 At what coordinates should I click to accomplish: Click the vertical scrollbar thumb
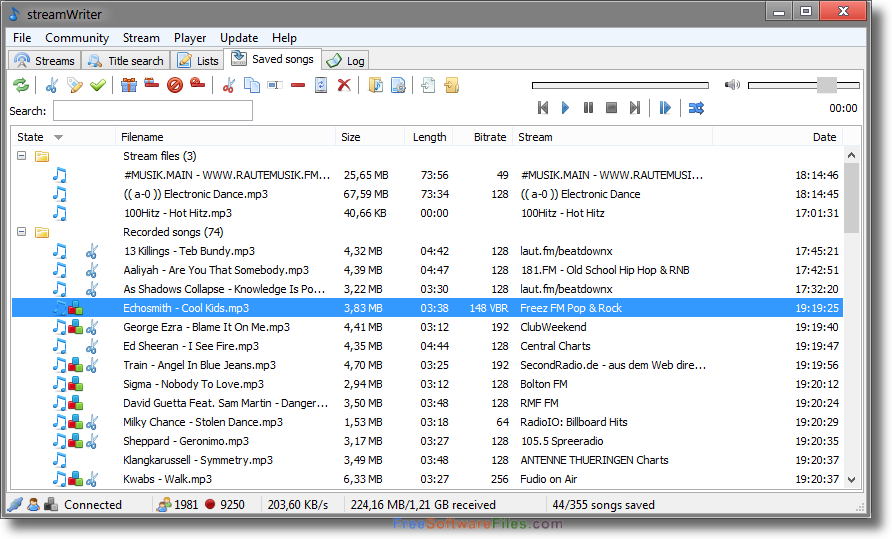pyautogui.click(x=852, y=198)
